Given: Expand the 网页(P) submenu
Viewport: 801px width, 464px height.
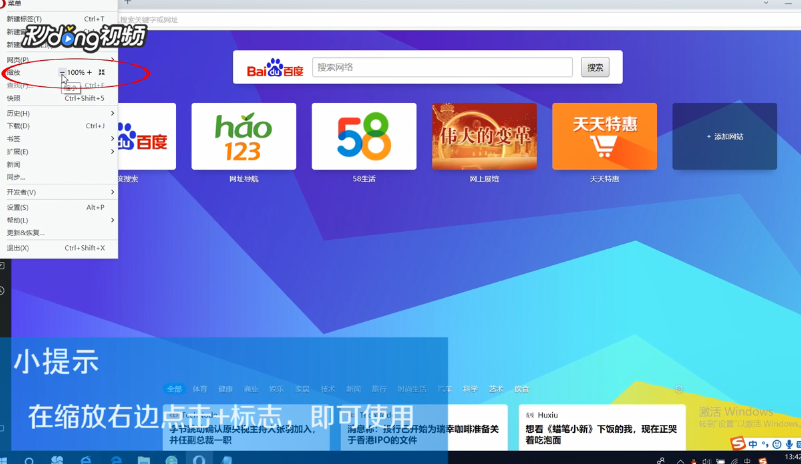Looking at the screenshot, I should [x=59, y=59].
